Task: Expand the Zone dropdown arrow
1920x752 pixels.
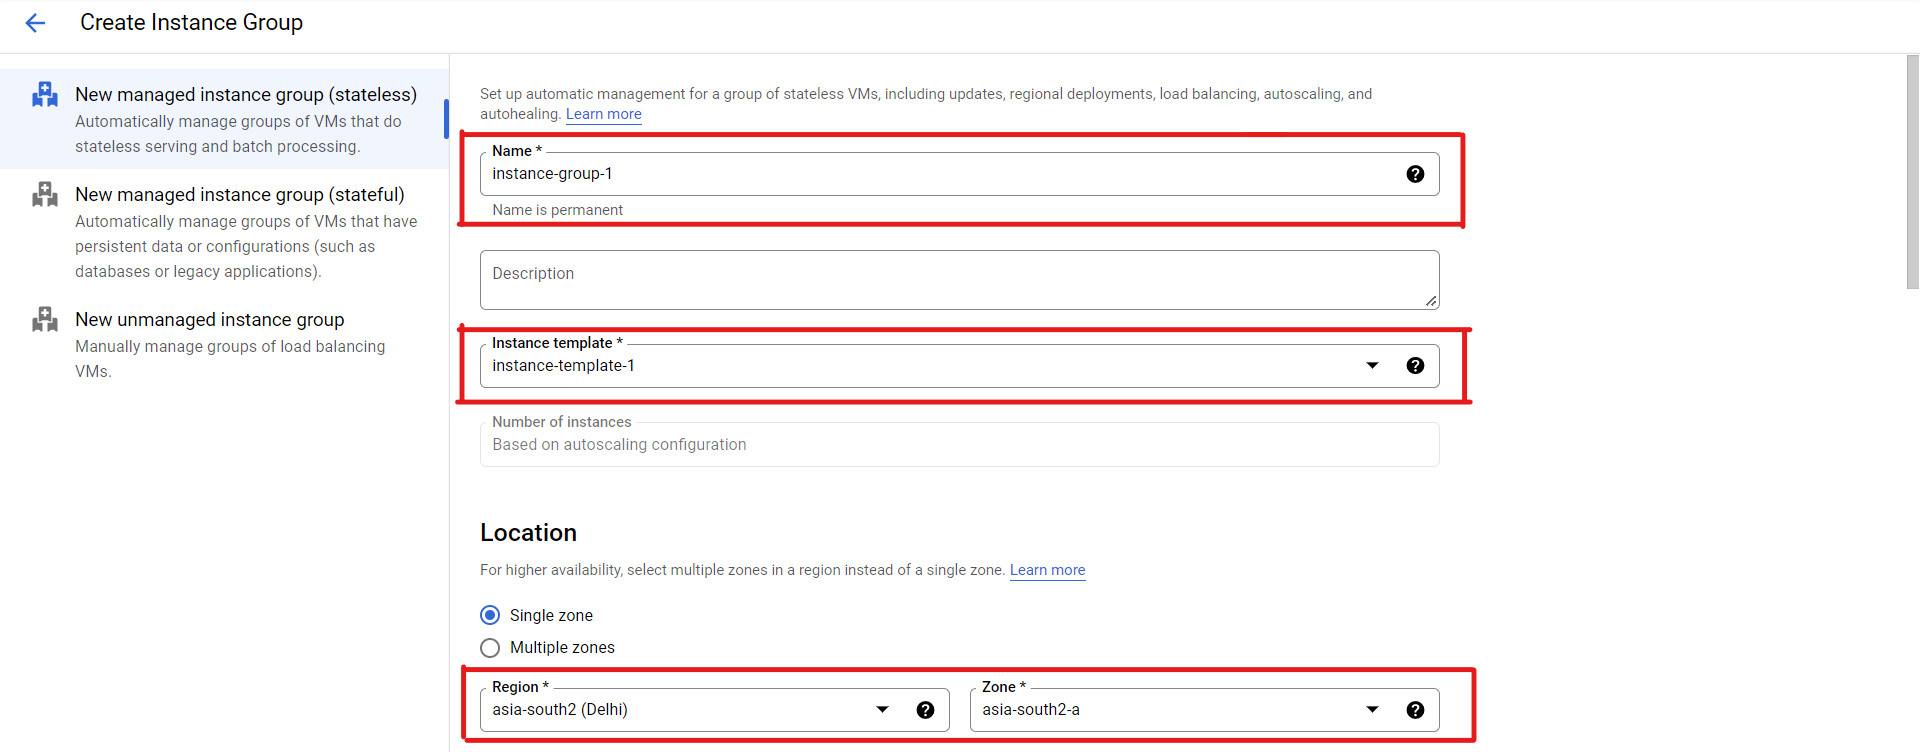Action: pos(1372,710)
